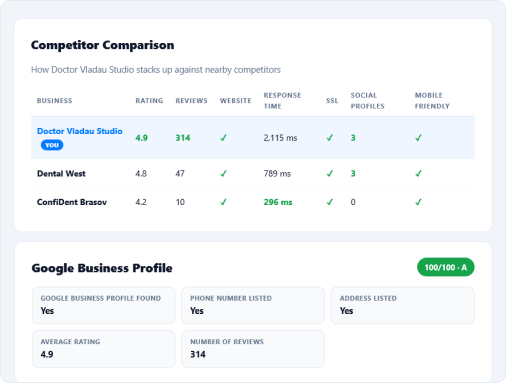The width and height of the screenshot is (506, 383).
Task: Click the ConfiDent Brasov mobile friendly checkmark
Action: coord(418,202)
